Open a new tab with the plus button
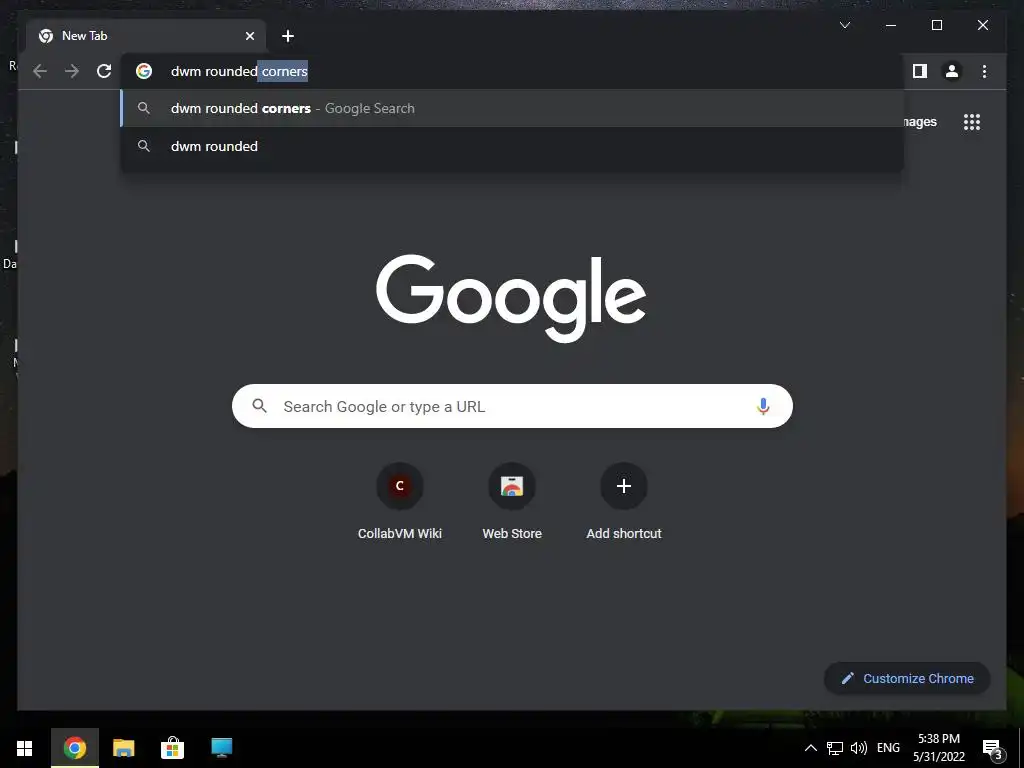 coord(288,36)
